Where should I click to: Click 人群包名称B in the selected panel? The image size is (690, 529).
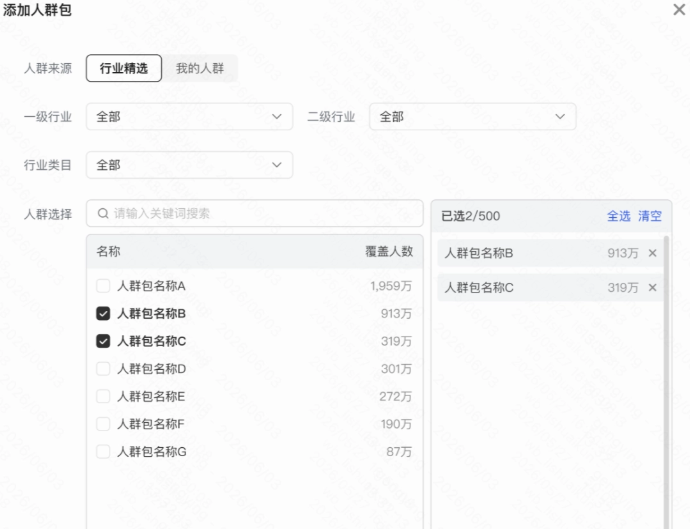pos(479,253)
